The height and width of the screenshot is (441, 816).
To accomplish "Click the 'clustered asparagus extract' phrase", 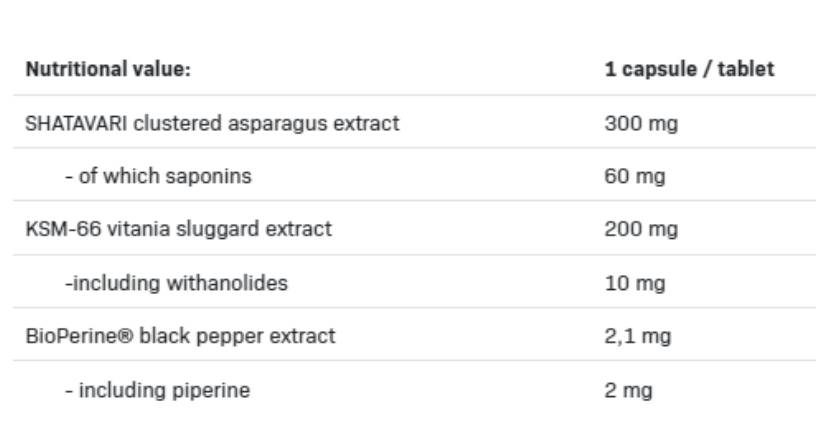I will pyautogui.click(x=266, y=123).
